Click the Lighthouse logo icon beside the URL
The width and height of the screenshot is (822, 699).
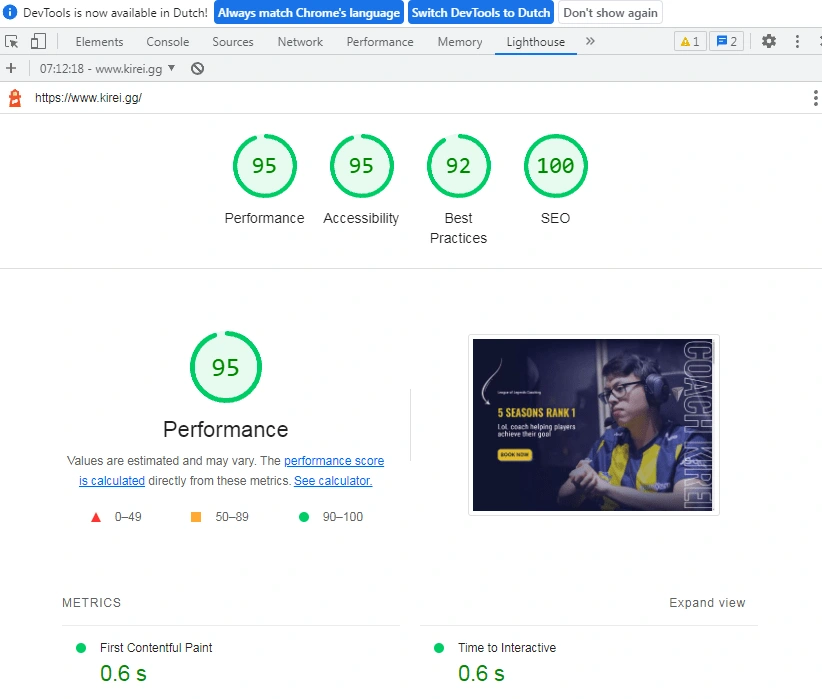click(x=15, y=98)
